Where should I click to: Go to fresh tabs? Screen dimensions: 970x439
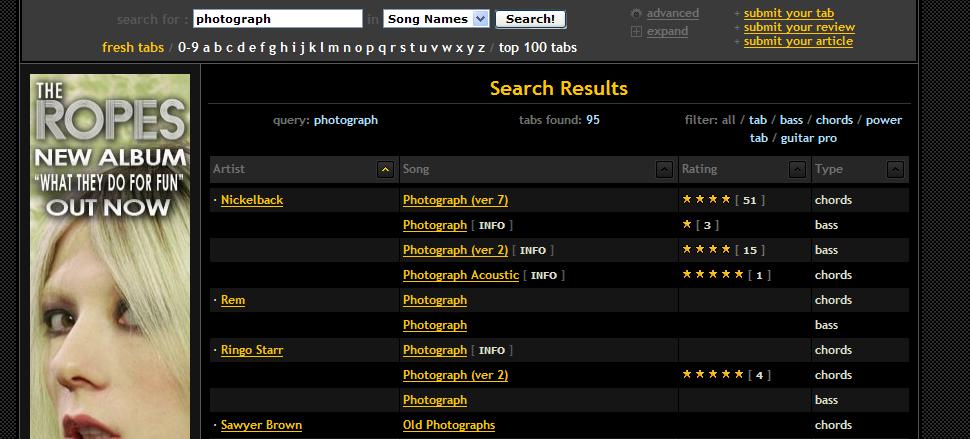point(133,48)
